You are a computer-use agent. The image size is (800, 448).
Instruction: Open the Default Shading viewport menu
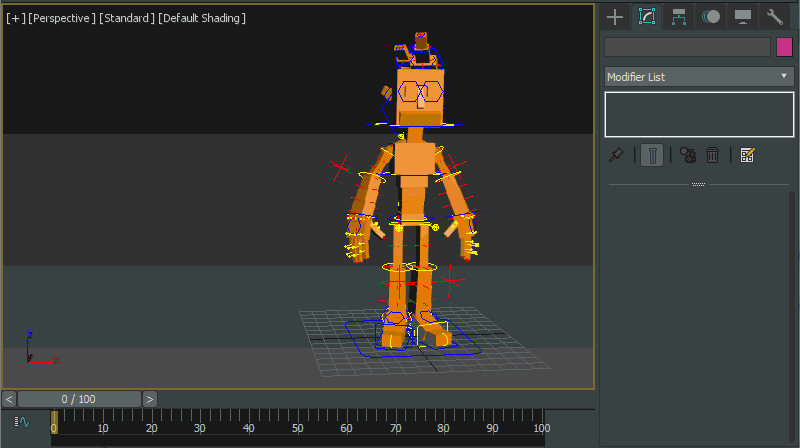pos(202,18)
